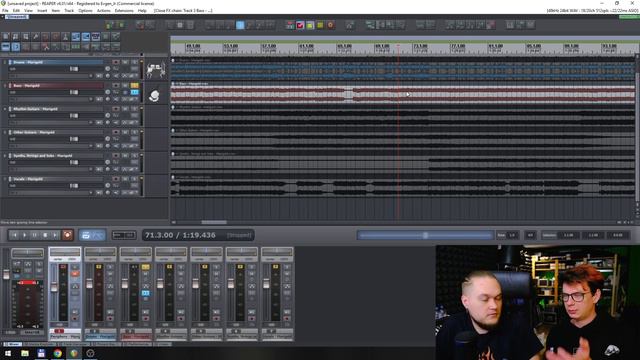
Task: Click the transport Record button
Action: pos(67,235)
